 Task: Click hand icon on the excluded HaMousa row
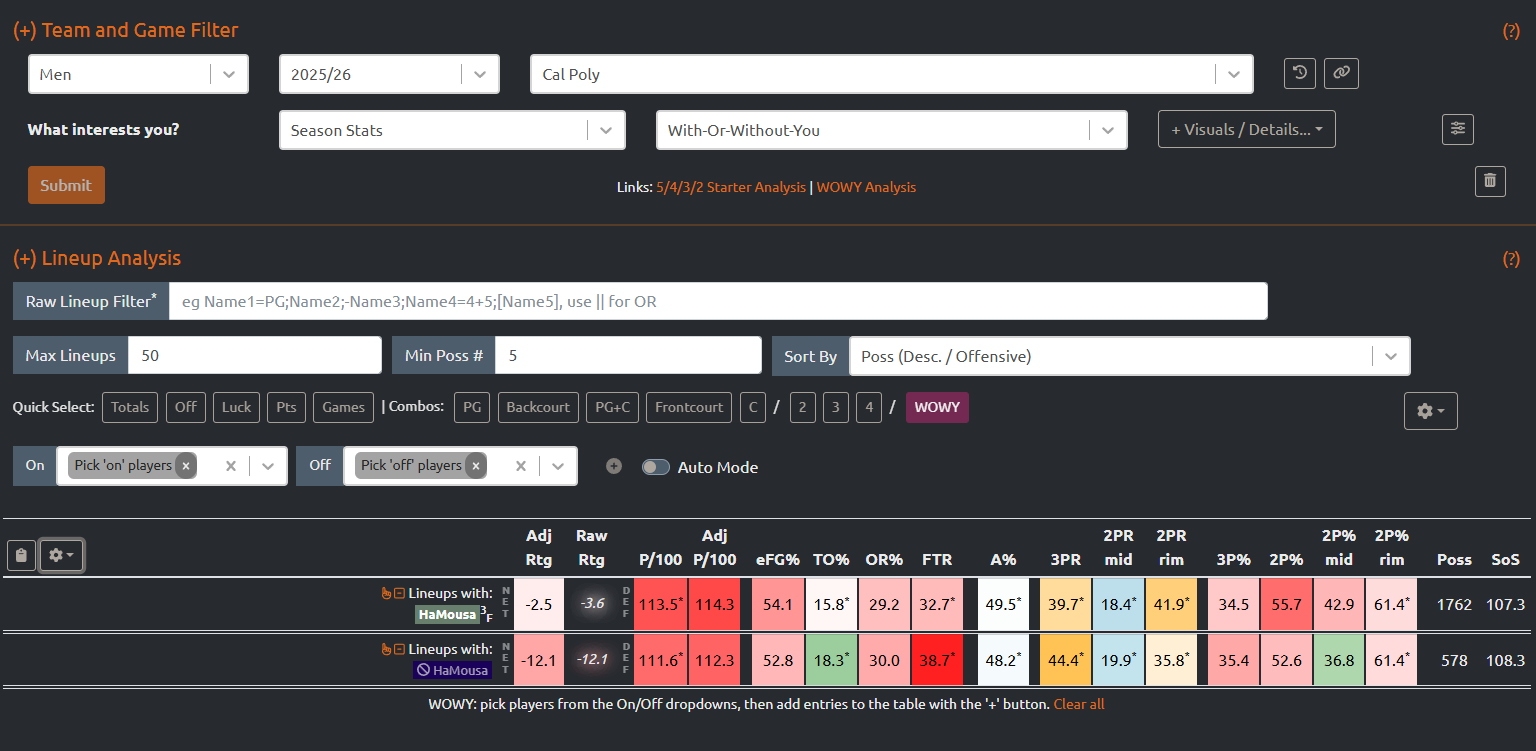point(387,649)
